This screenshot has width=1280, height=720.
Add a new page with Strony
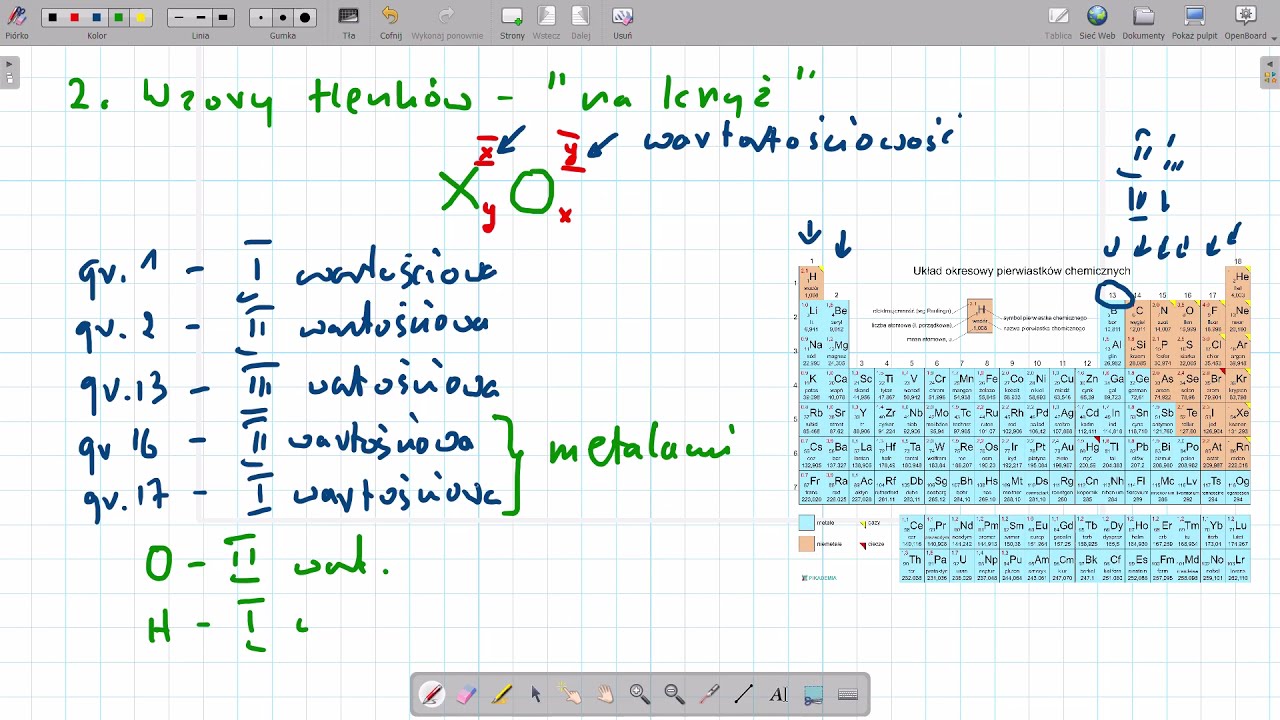(x=512, y=21)
